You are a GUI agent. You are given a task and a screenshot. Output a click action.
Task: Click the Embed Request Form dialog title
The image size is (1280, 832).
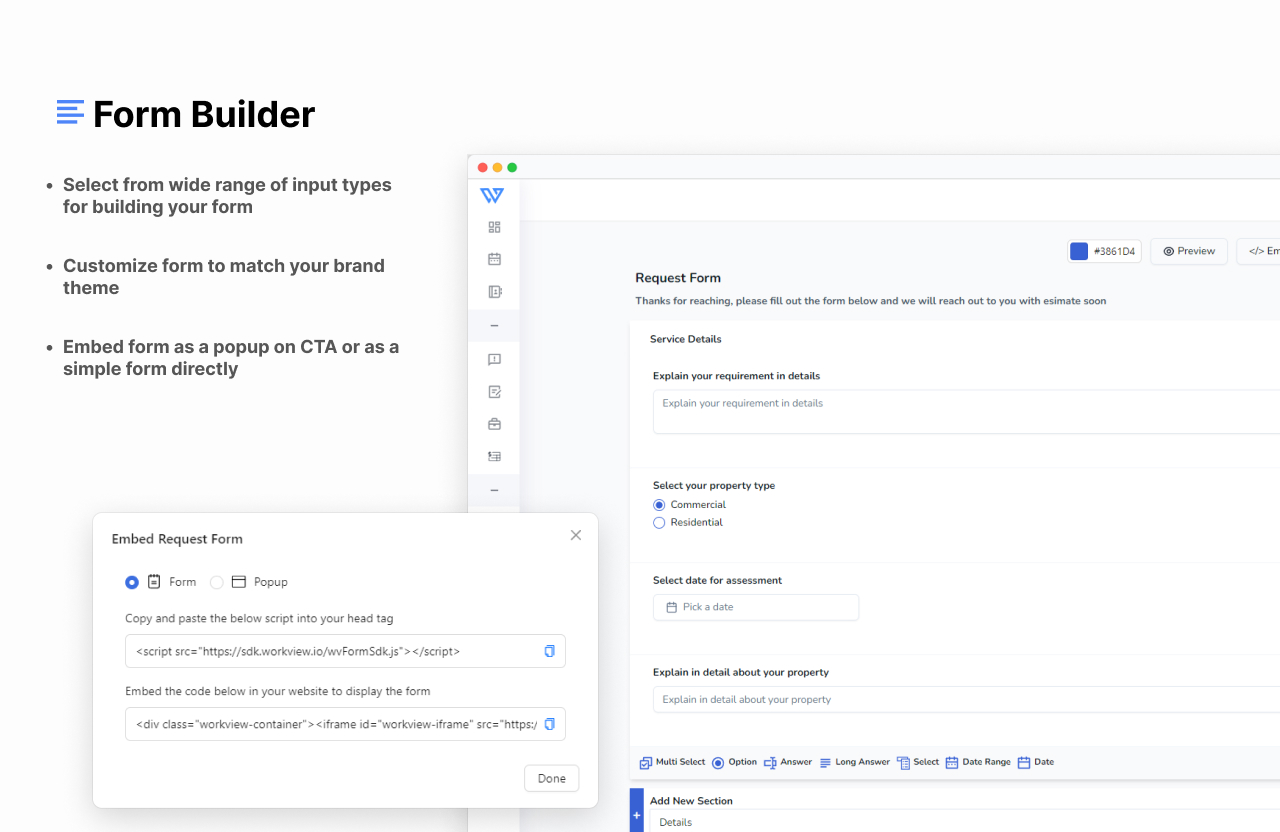click(x=177, y=539)
